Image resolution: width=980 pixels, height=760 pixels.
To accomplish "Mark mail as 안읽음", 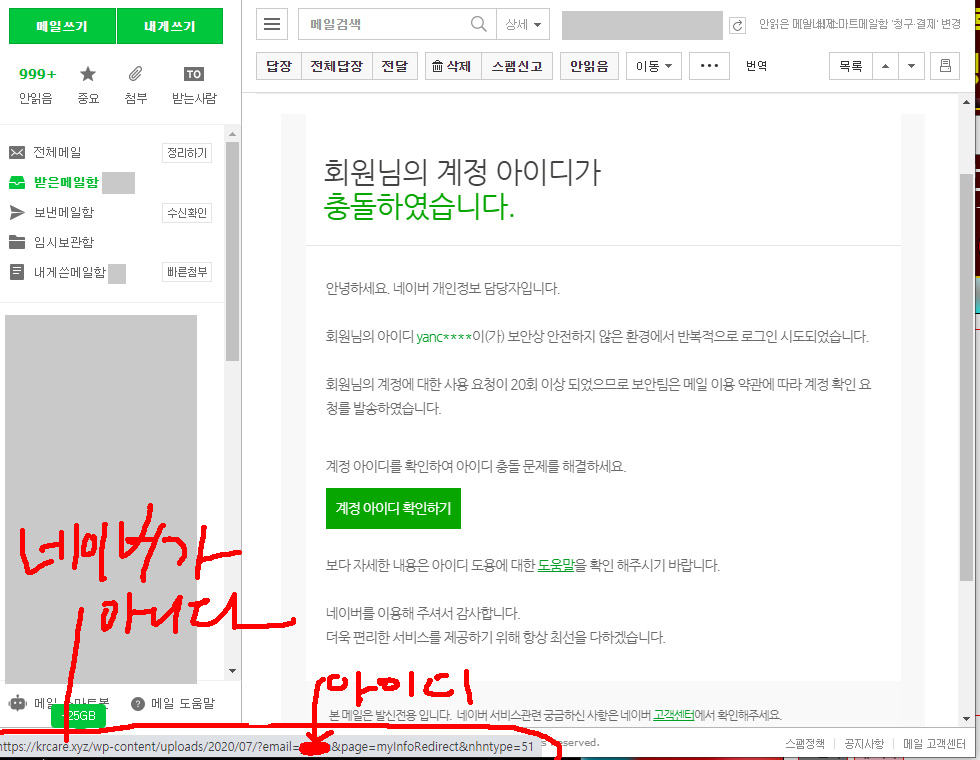I will point(589,66).
